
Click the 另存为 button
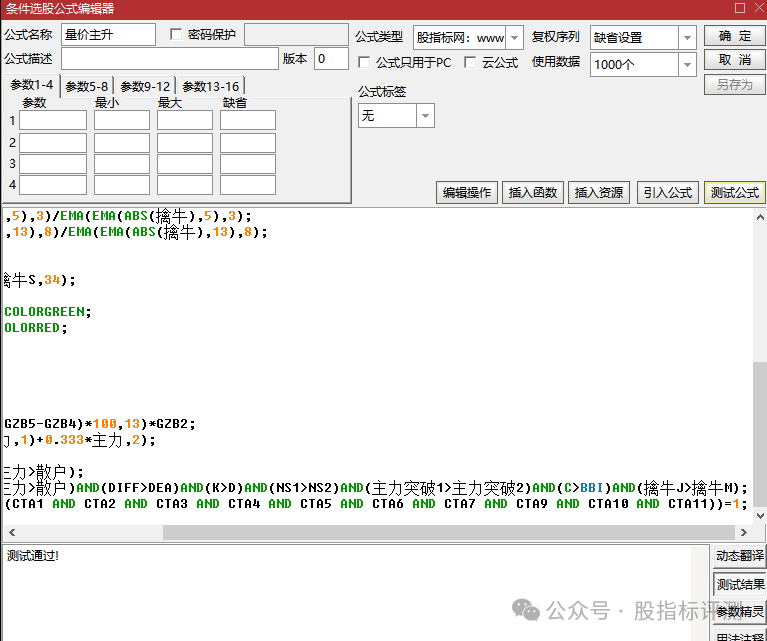(735, 85)
